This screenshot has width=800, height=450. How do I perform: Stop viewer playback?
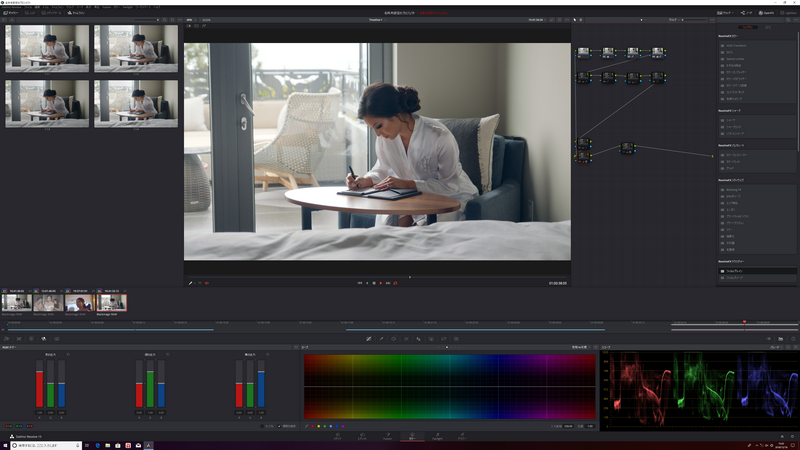pos(374,283)
